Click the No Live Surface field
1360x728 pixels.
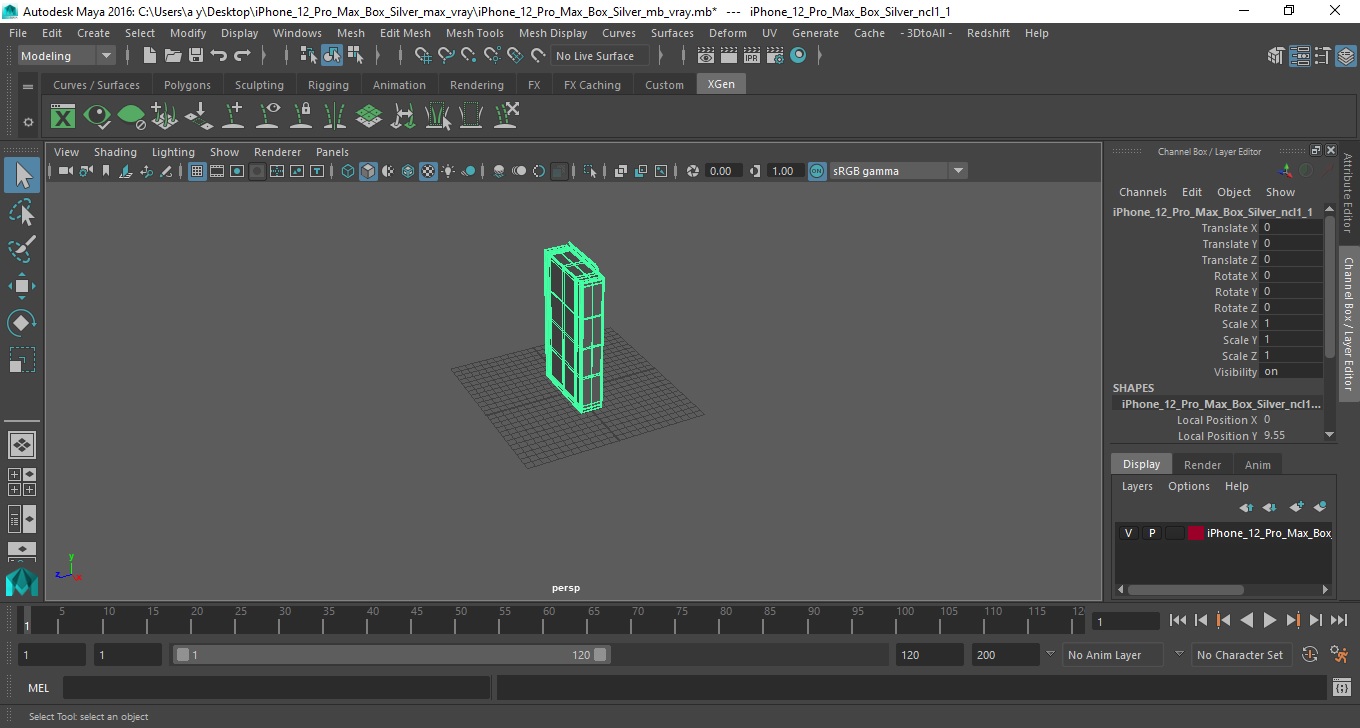tap(600, 56)
